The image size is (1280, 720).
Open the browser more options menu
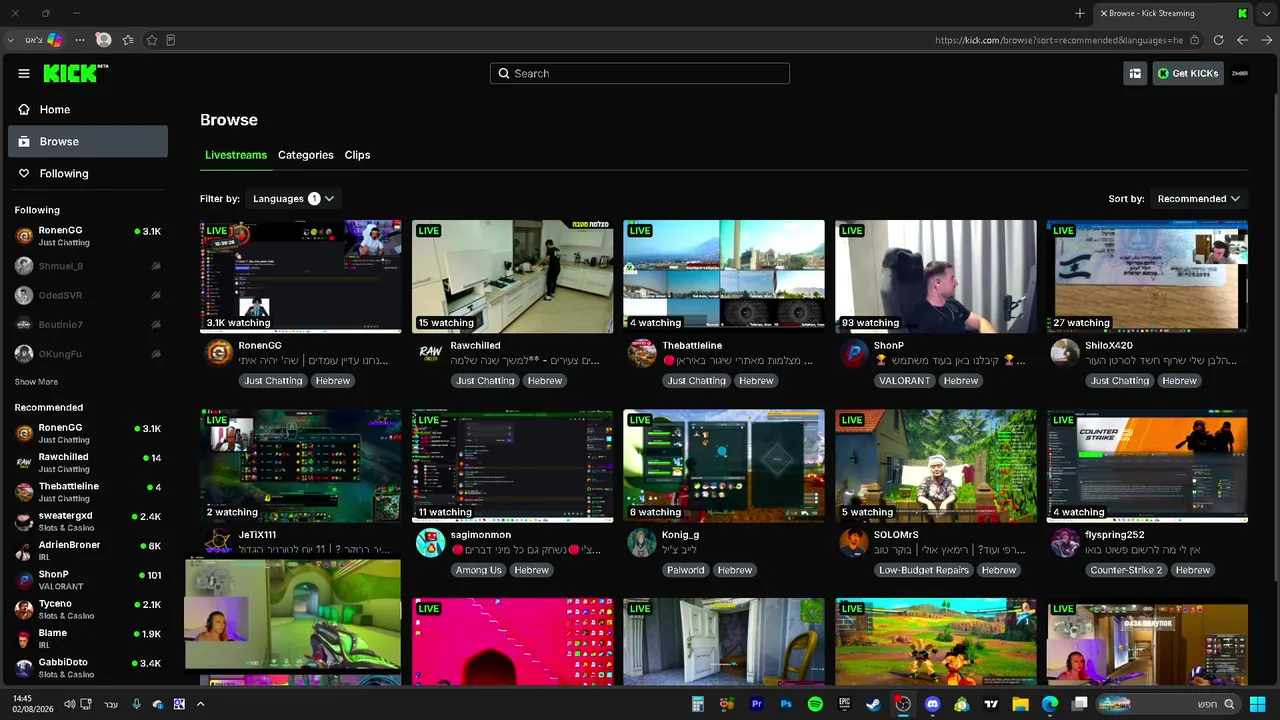click(x=80, y=40)
